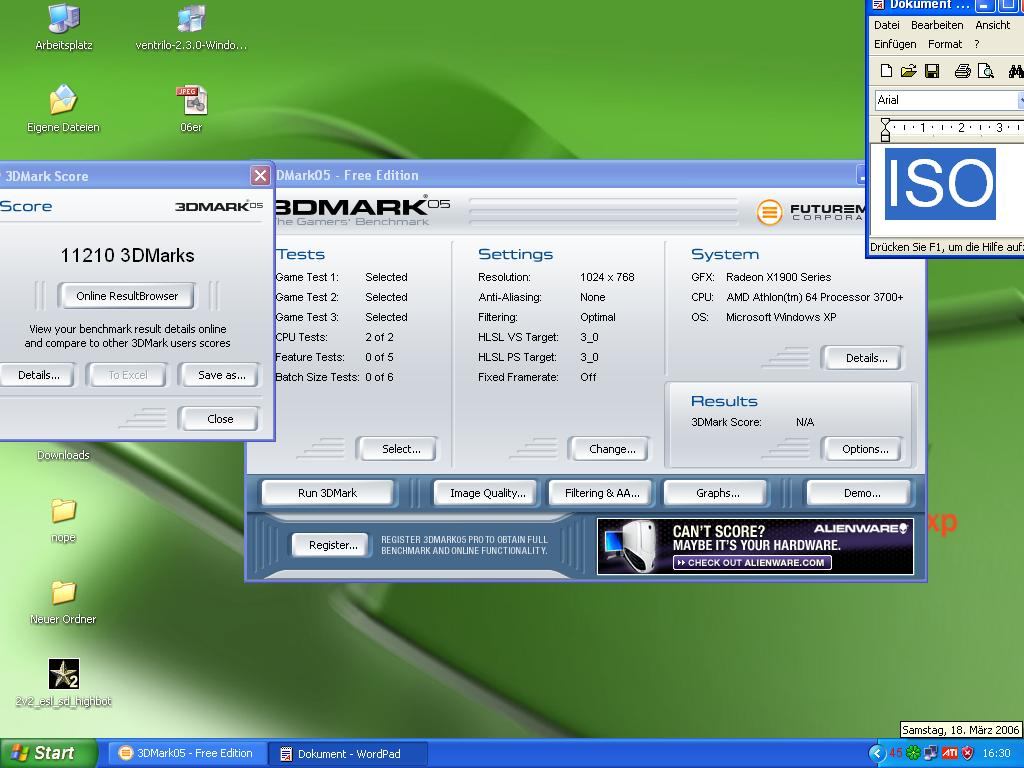
Task: Click the Open file icon in WordPad
Action: (908, 71)
